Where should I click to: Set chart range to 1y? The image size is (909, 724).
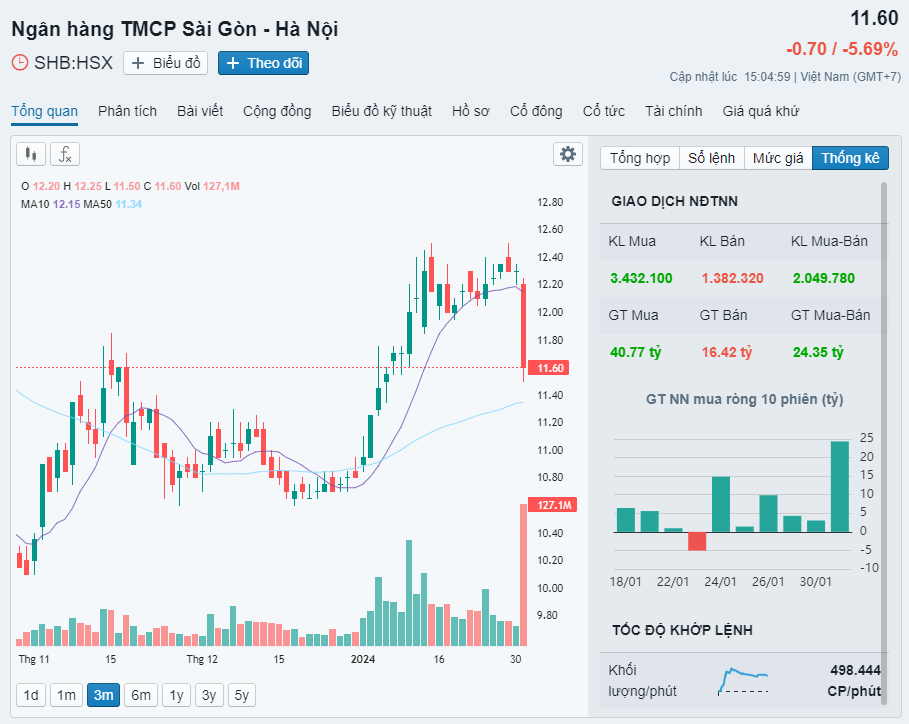tap(176, 695)
